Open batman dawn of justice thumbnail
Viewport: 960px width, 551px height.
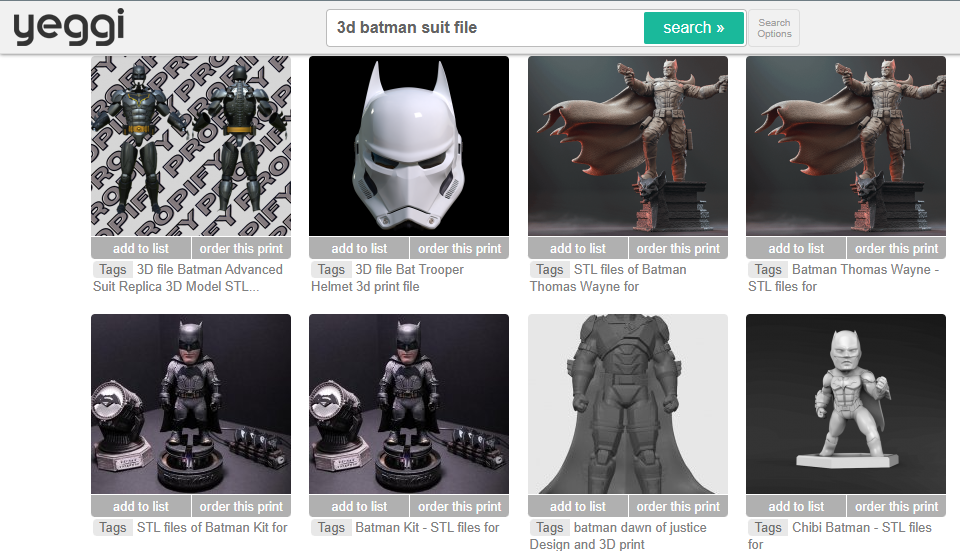628,404
